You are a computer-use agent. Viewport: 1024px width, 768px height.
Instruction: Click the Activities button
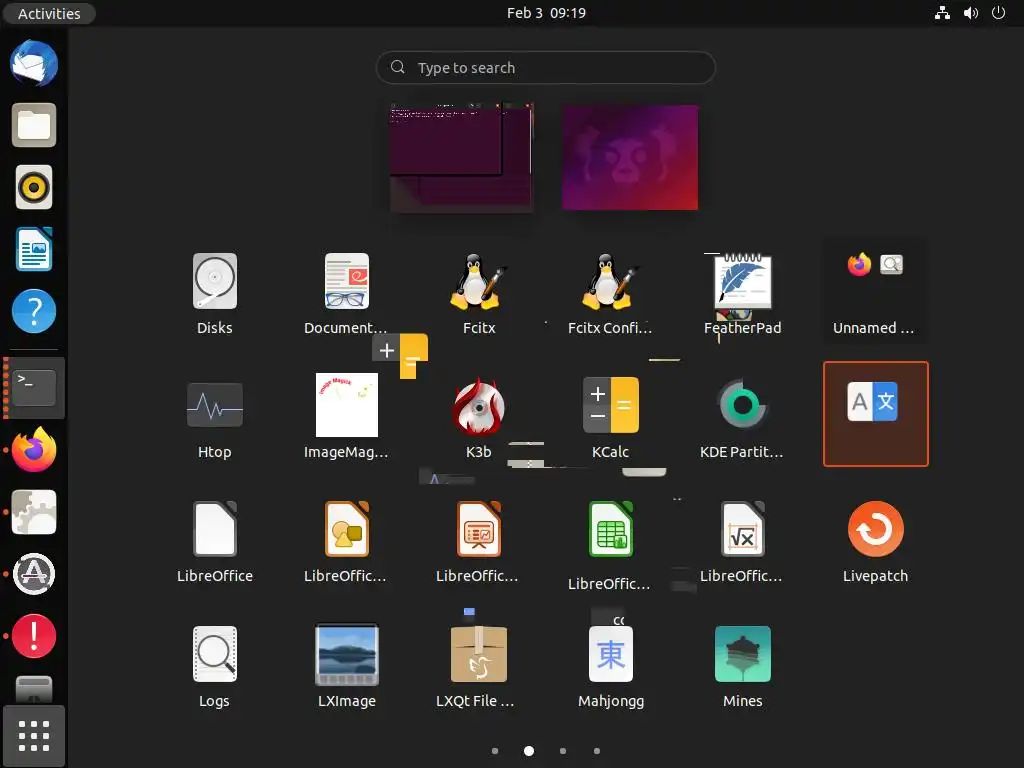pos(49,13)
